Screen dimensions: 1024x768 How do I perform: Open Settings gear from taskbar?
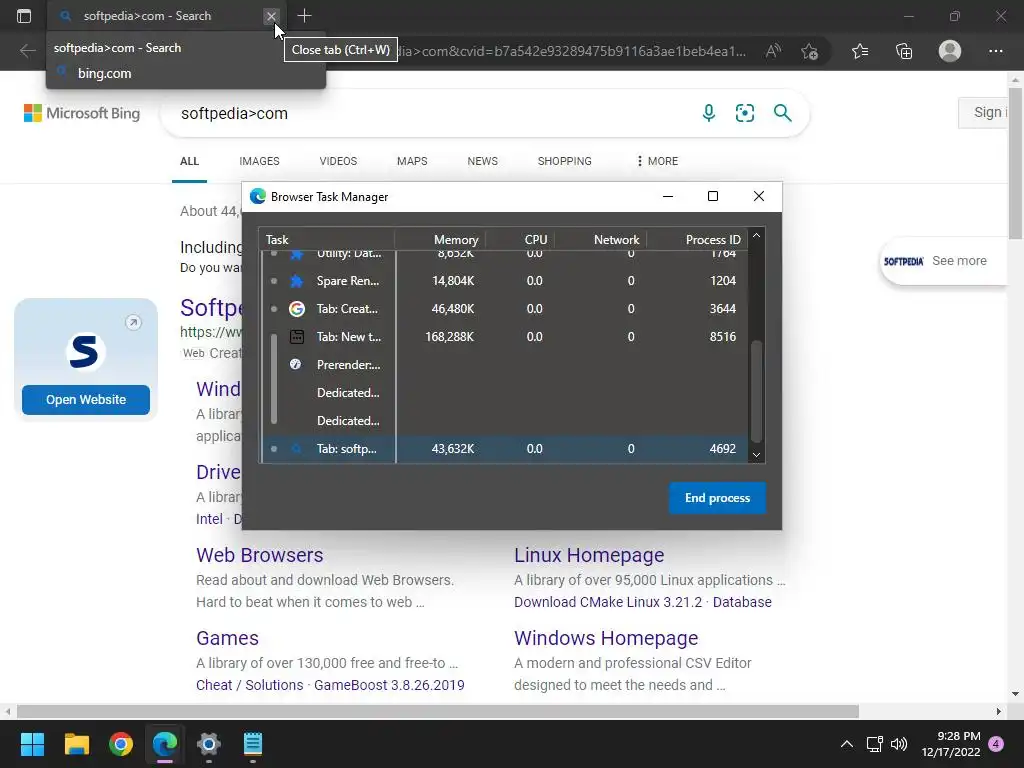(x=208, y=744)
